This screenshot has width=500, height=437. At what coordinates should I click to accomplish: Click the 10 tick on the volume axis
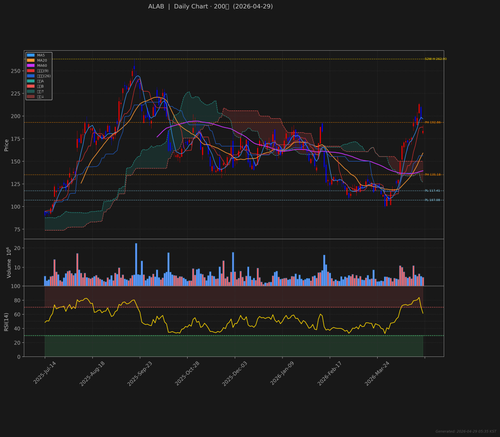click(x=17, y=267)
